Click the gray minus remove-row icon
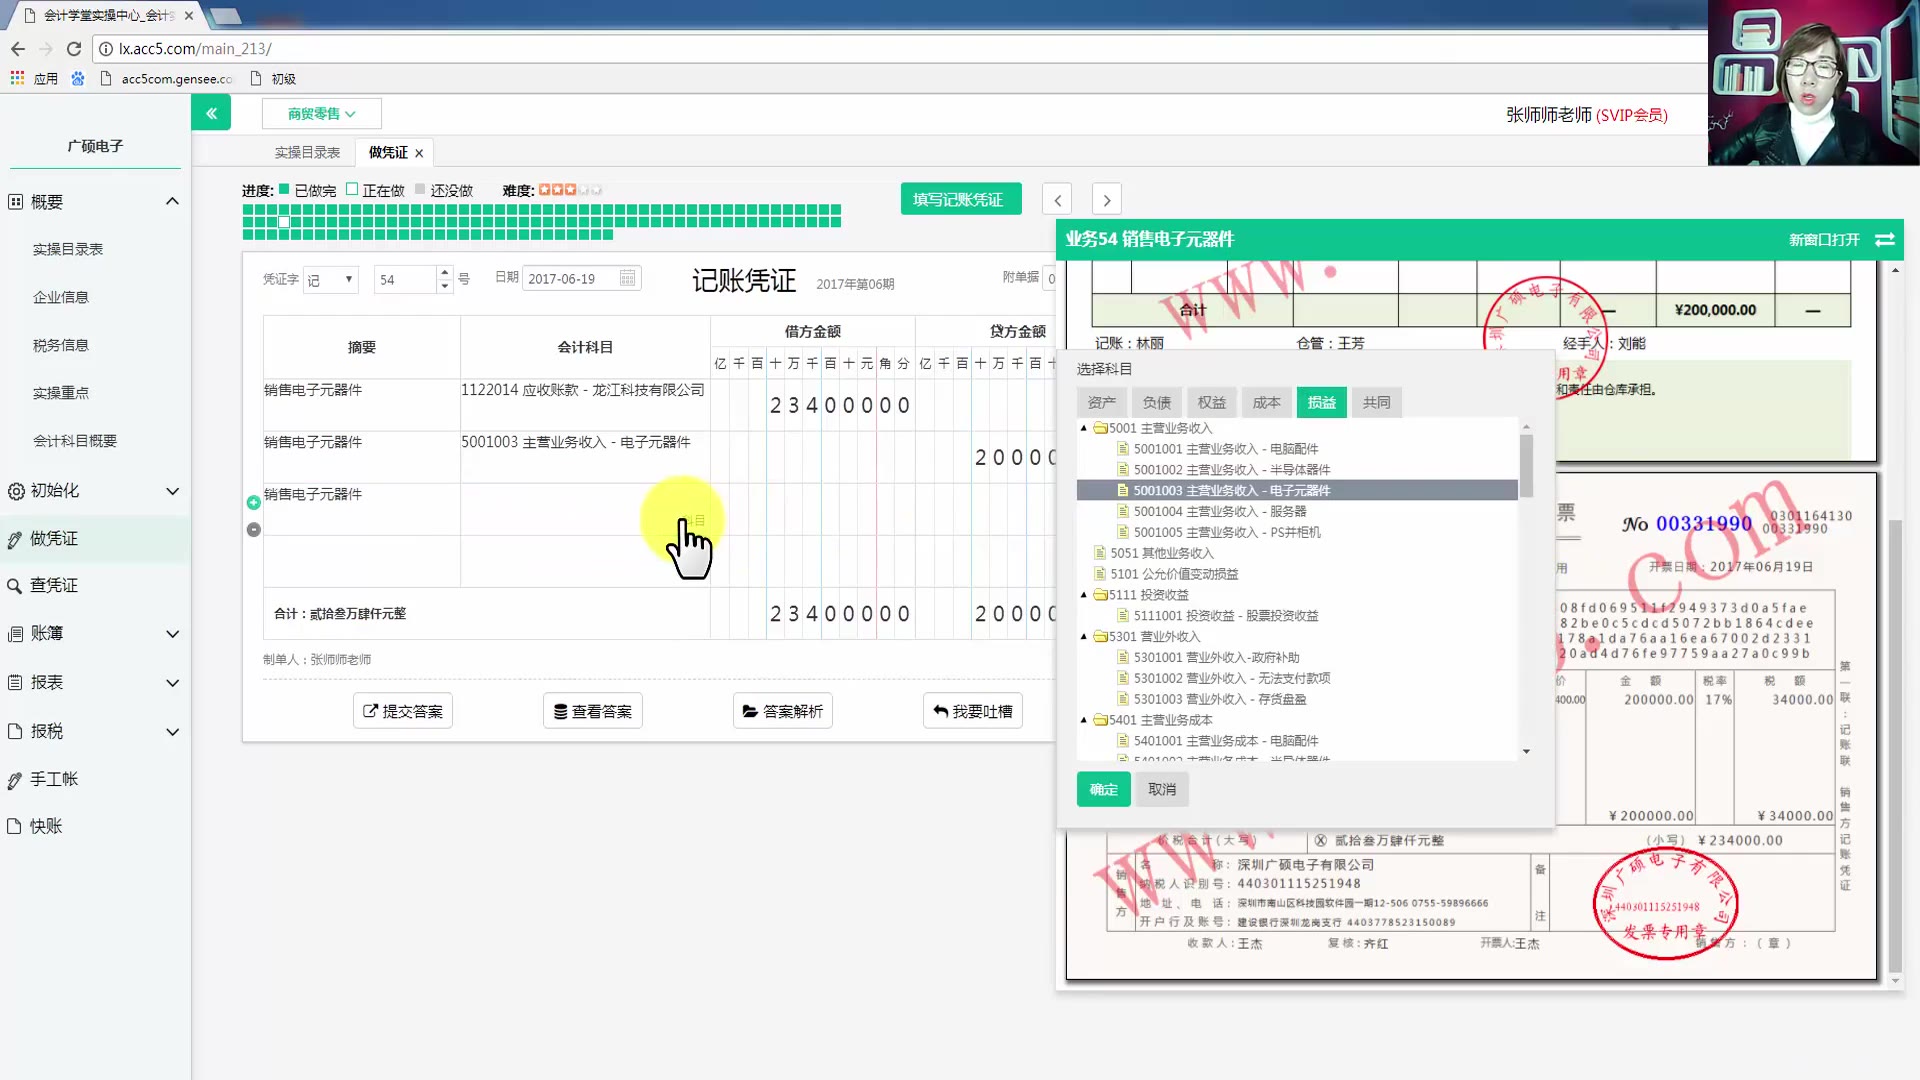This screenshot has height=1080, width=1920. (254, 530)
